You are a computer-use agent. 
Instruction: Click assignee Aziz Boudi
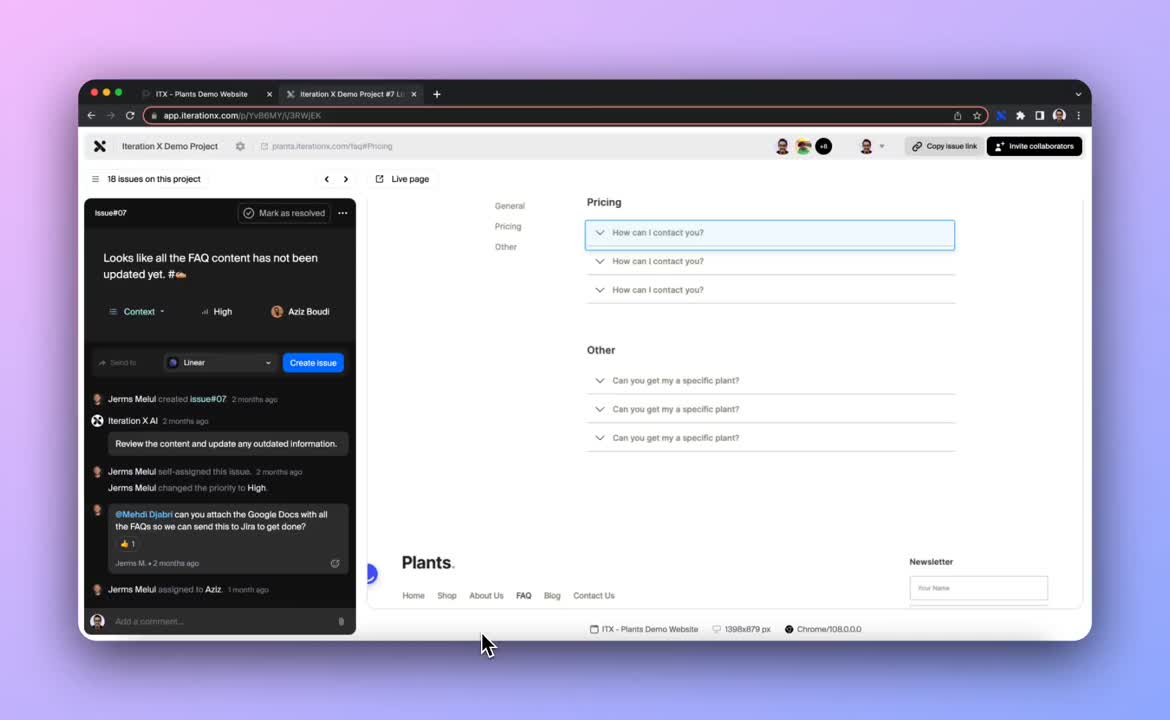coord(300,312)
